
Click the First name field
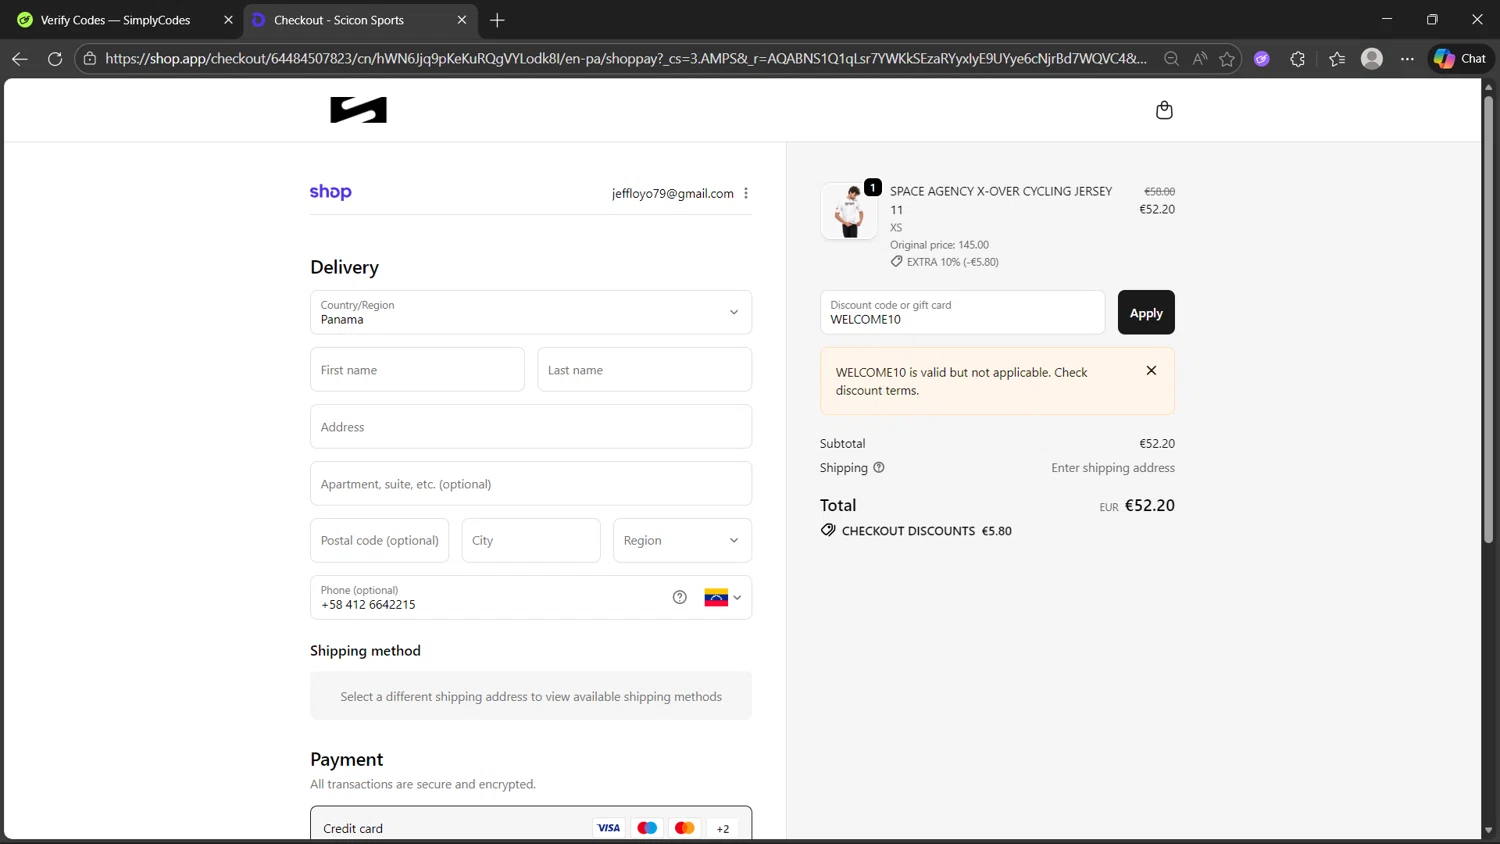pyautogui.click(x=417, y=370)
